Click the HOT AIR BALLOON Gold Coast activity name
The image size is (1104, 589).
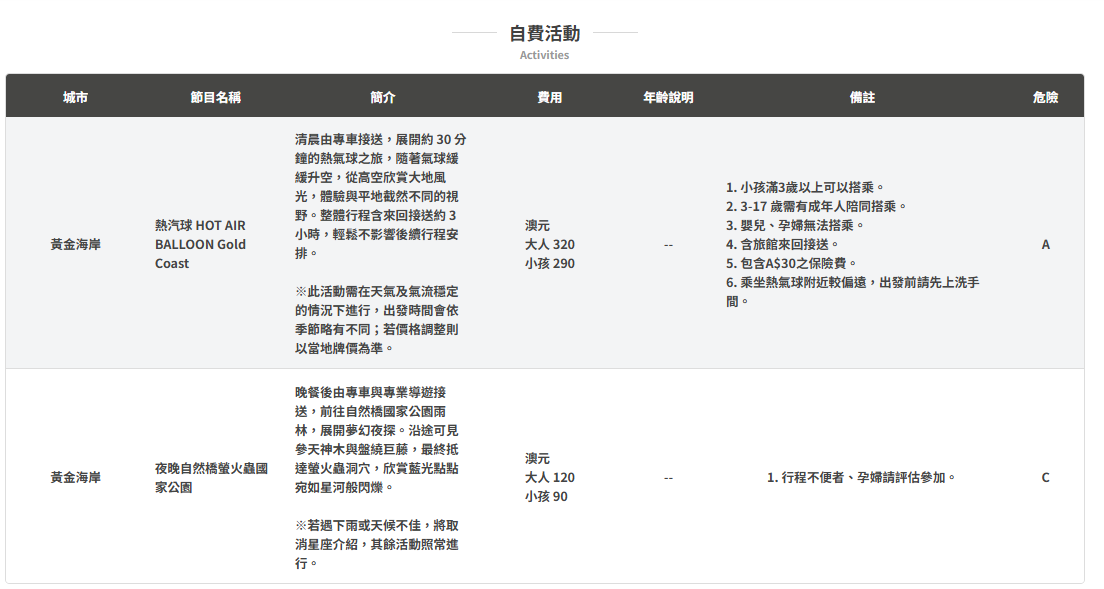[x=200, y=244]
